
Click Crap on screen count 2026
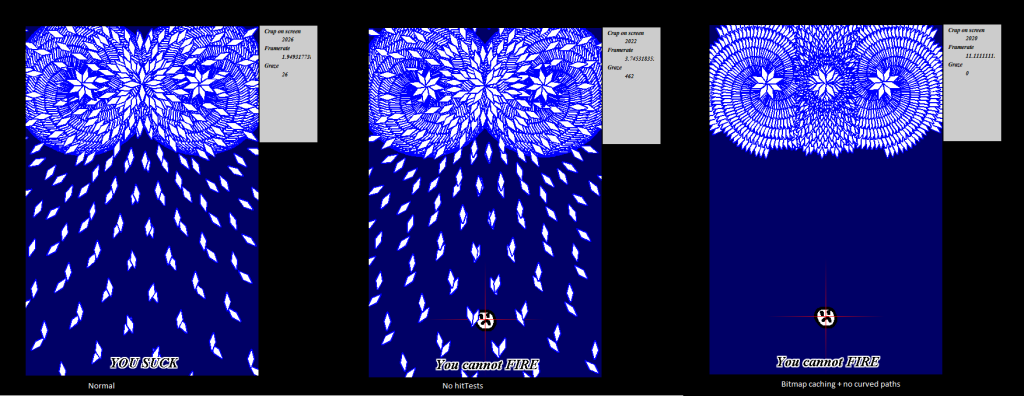click(287, 40)
